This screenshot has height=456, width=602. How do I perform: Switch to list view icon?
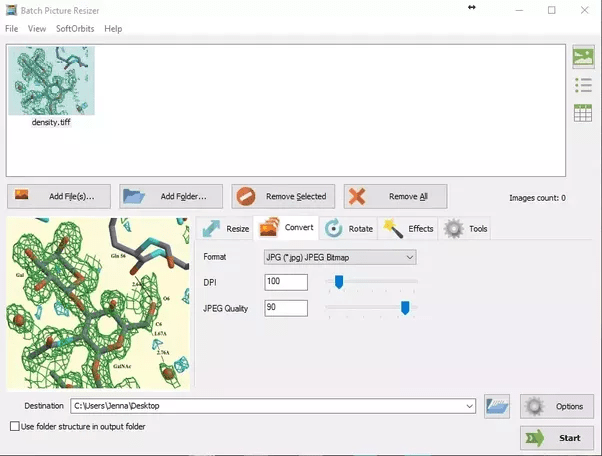point(583,85)
